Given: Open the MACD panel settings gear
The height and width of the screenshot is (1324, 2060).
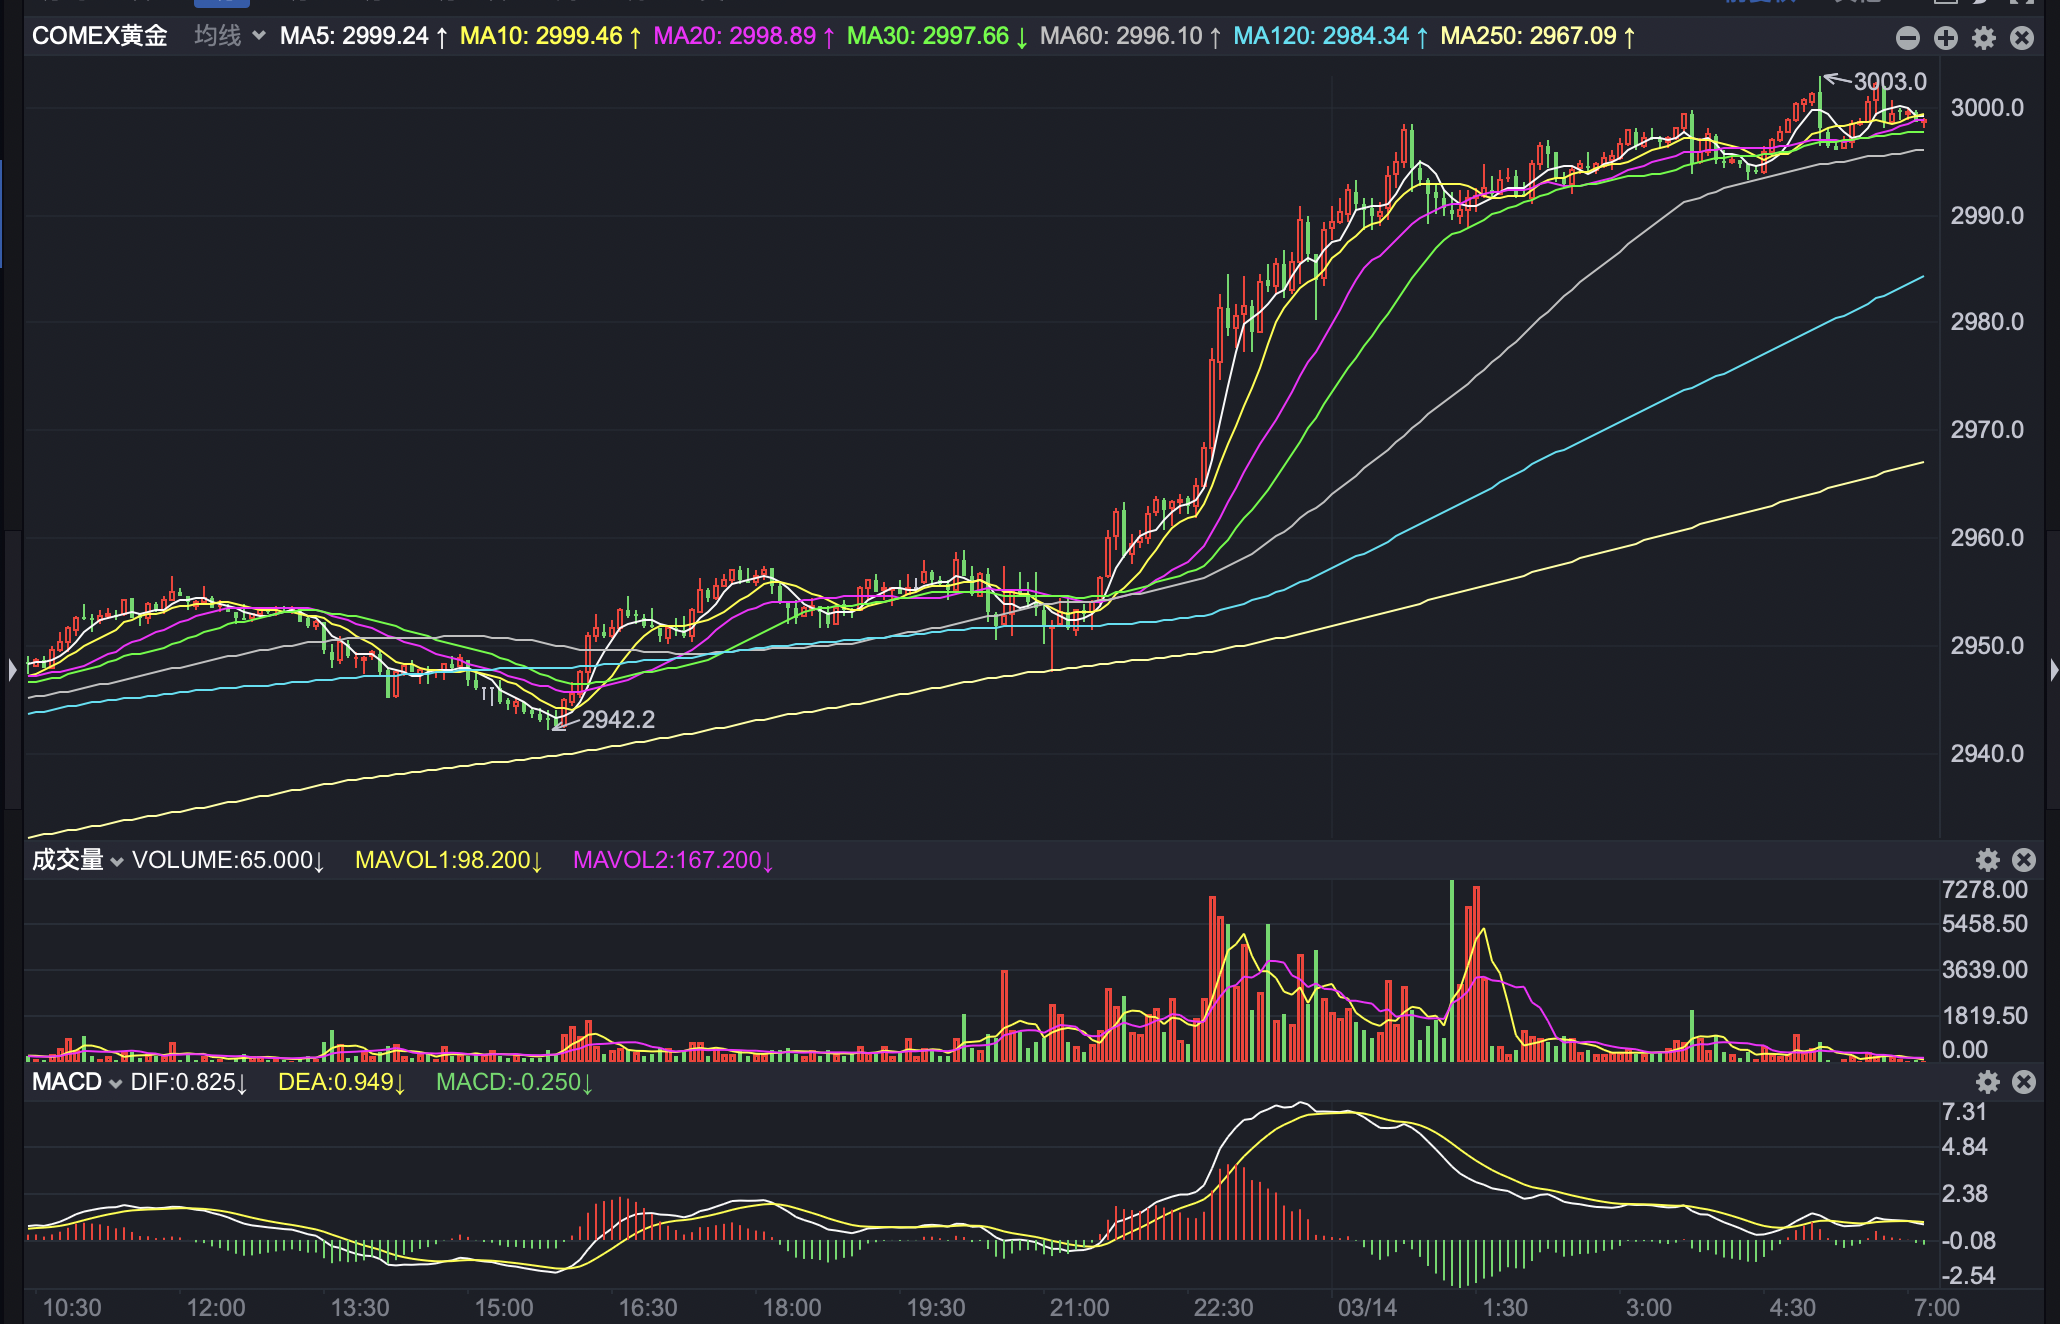Looking at the screenshot, I should 1987,1082.
